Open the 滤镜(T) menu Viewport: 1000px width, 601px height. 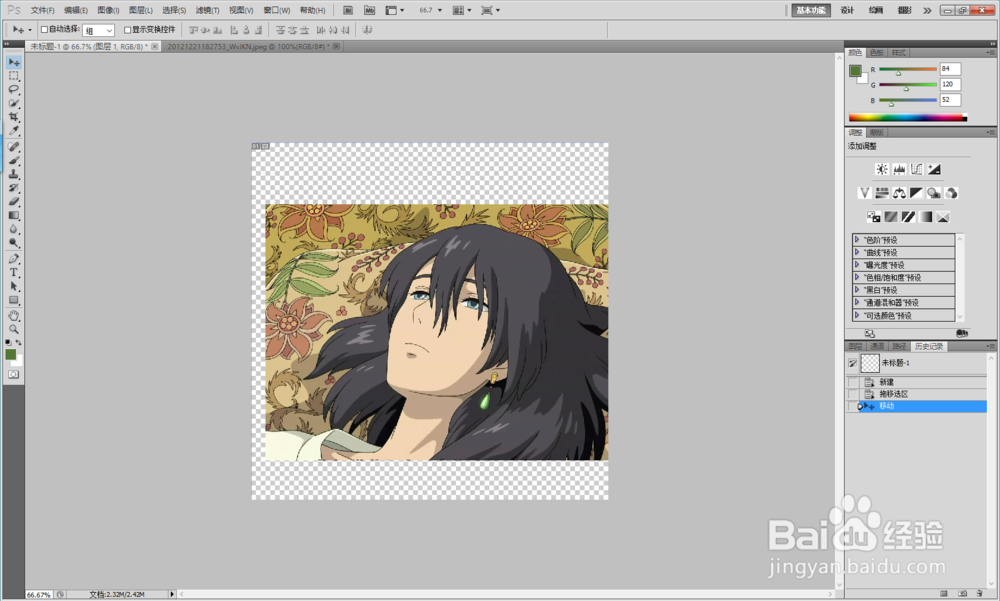(207, 10)
